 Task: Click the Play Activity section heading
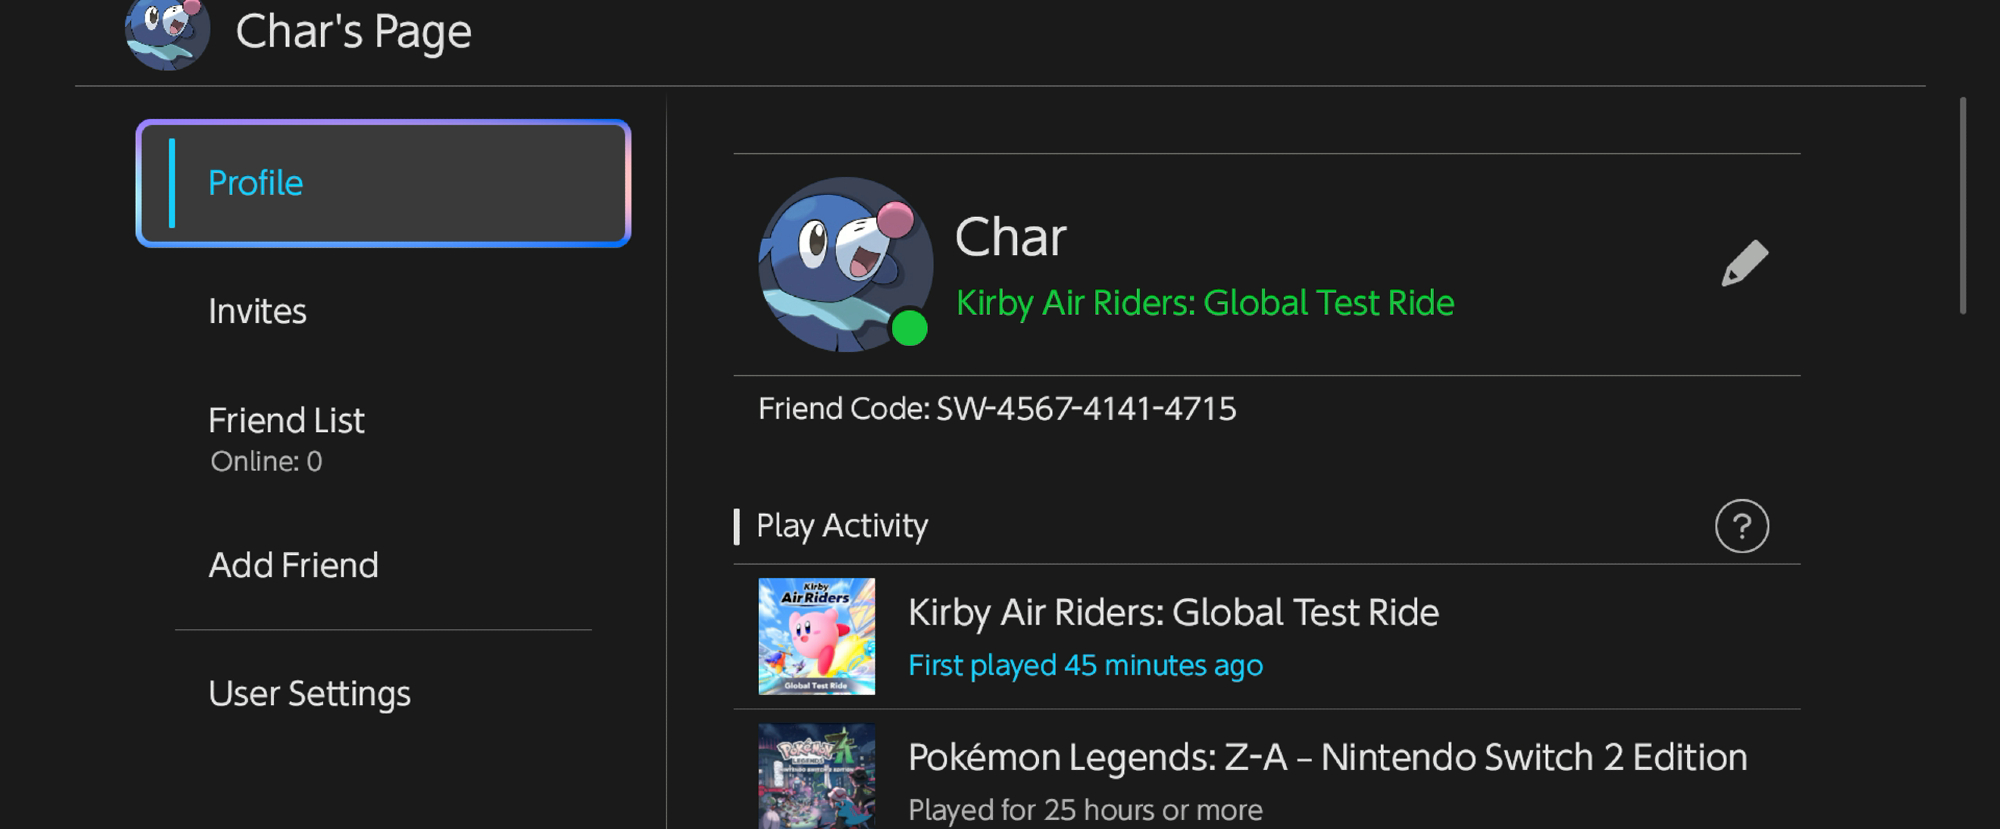pyautogui.click(x=841, y=526)
